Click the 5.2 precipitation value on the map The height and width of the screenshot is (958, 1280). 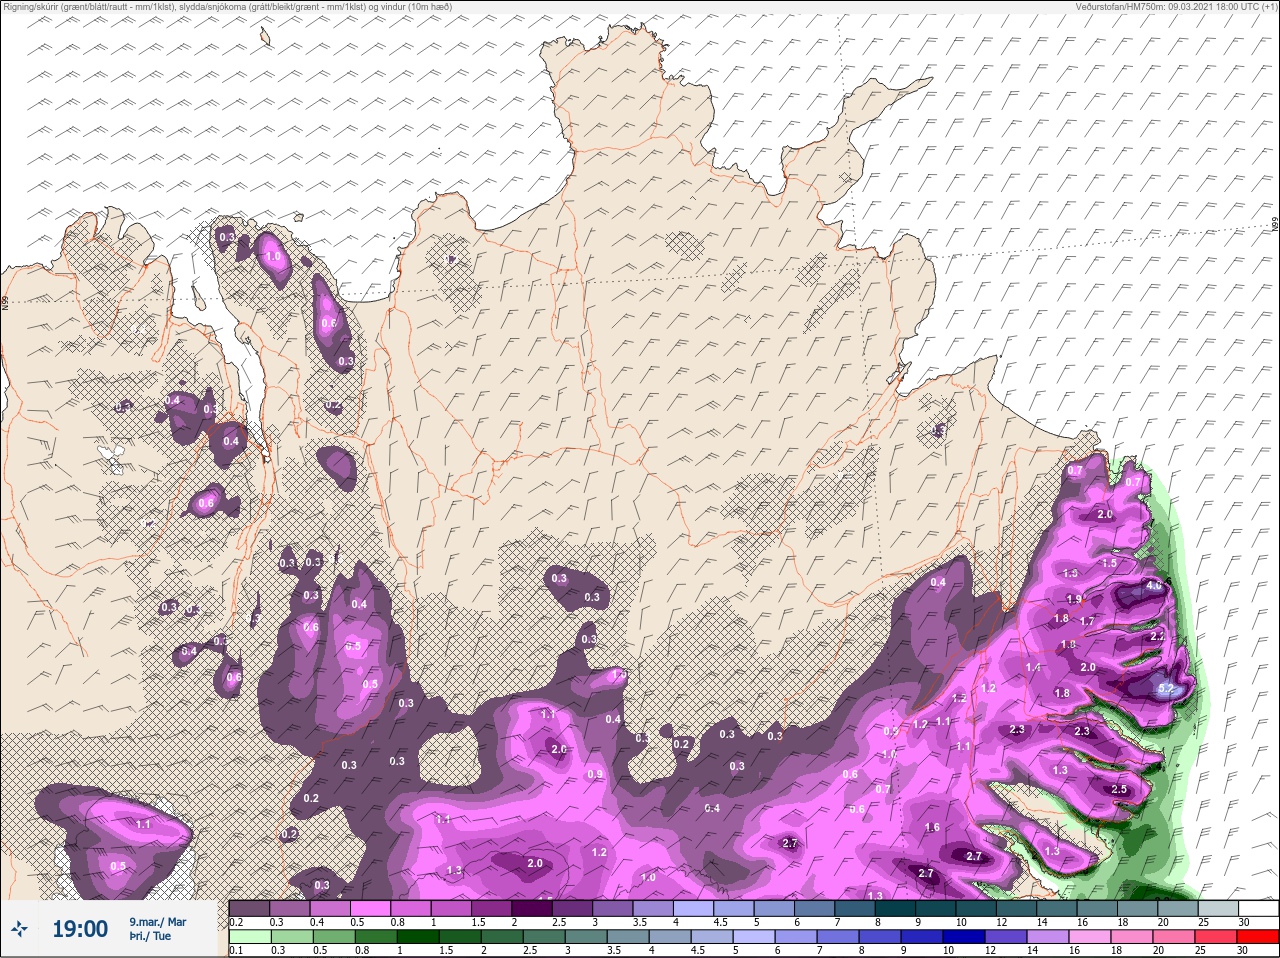(x=1165, y=689)
